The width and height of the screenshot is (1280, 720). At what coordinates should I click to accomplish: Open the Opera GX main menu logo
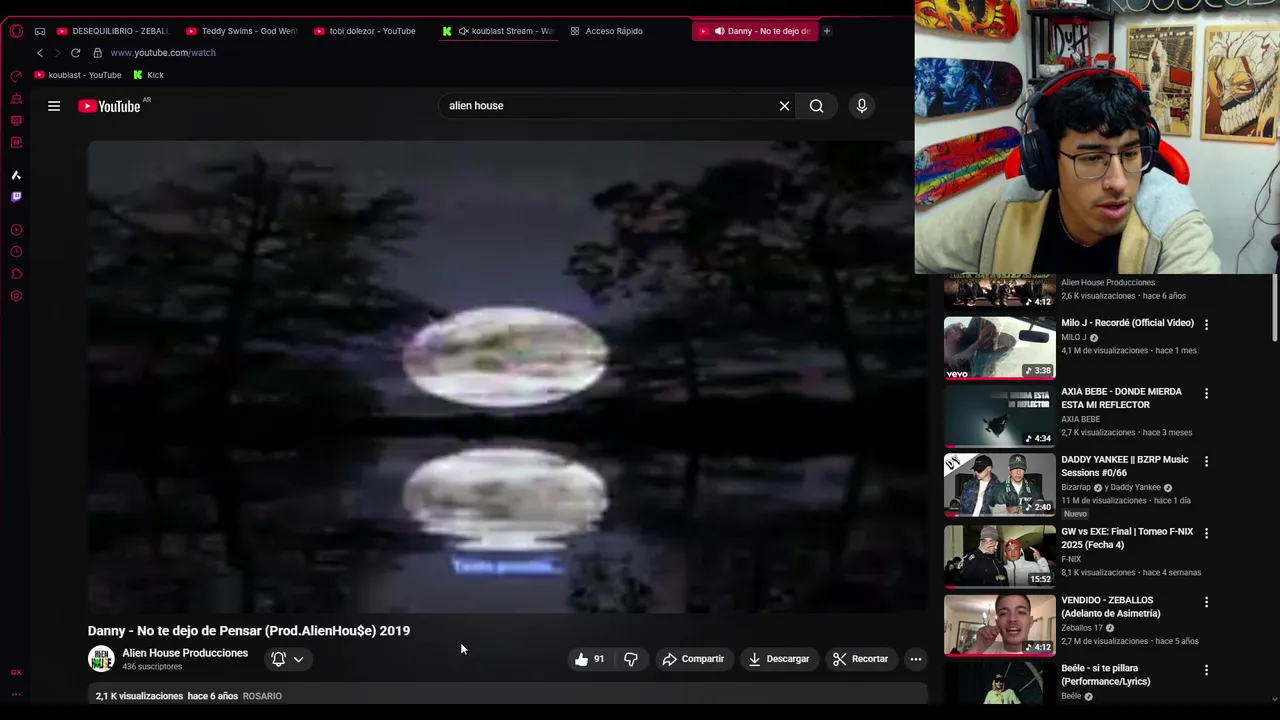coord(16,31)
